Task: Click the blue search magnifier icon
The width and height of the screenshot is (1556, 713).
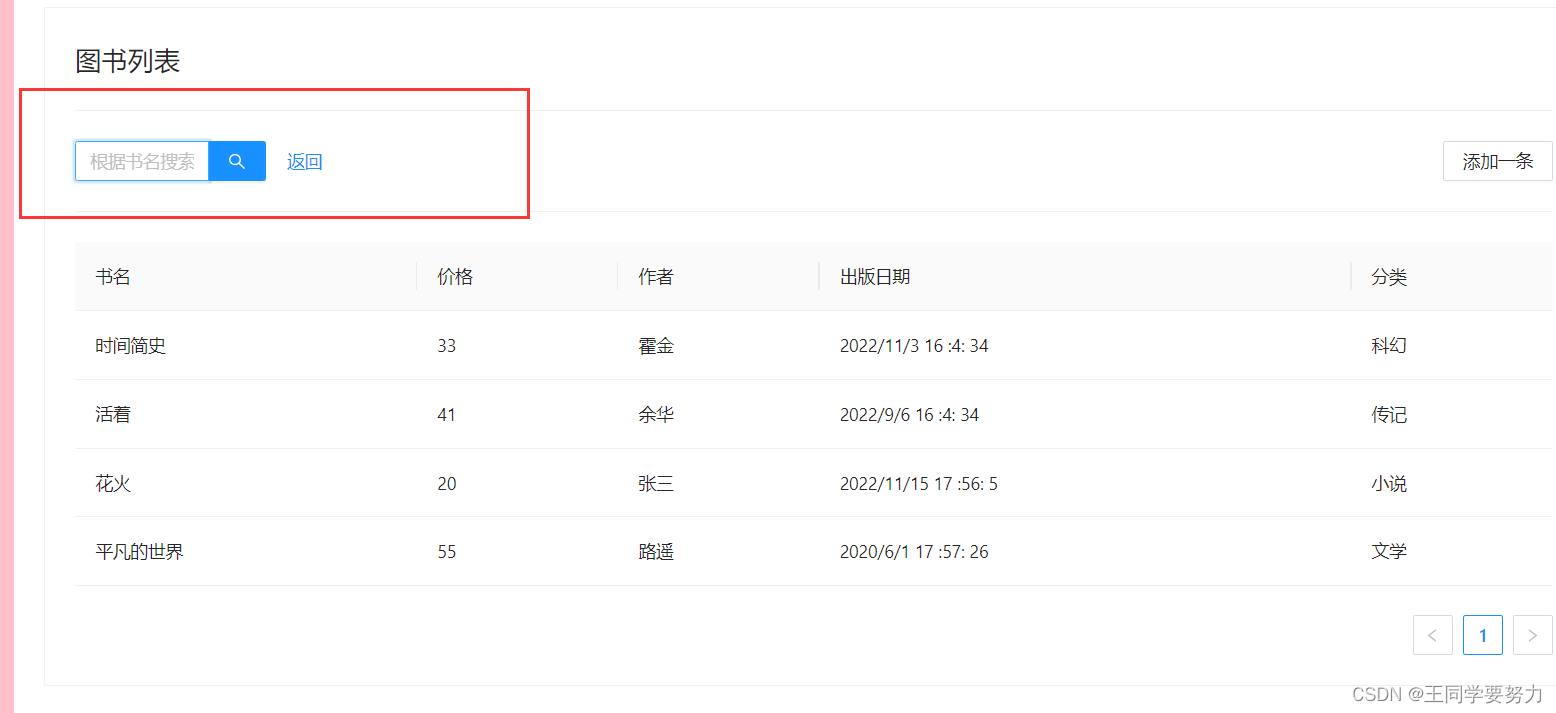Action: [x=236, y=160]
